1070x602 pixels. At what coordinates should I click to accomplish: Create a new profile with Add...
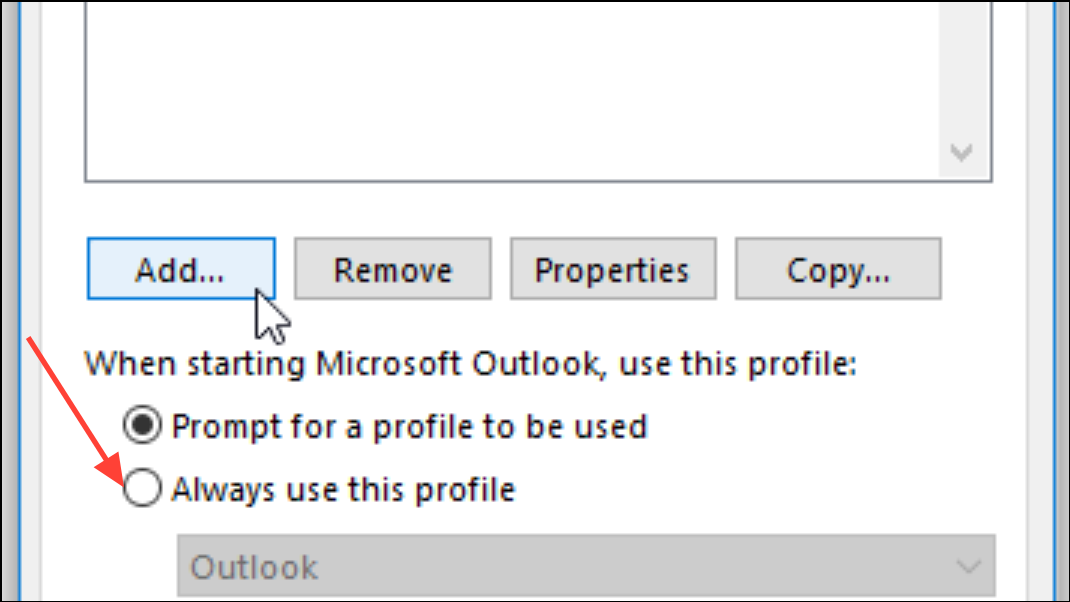(181, 269)
